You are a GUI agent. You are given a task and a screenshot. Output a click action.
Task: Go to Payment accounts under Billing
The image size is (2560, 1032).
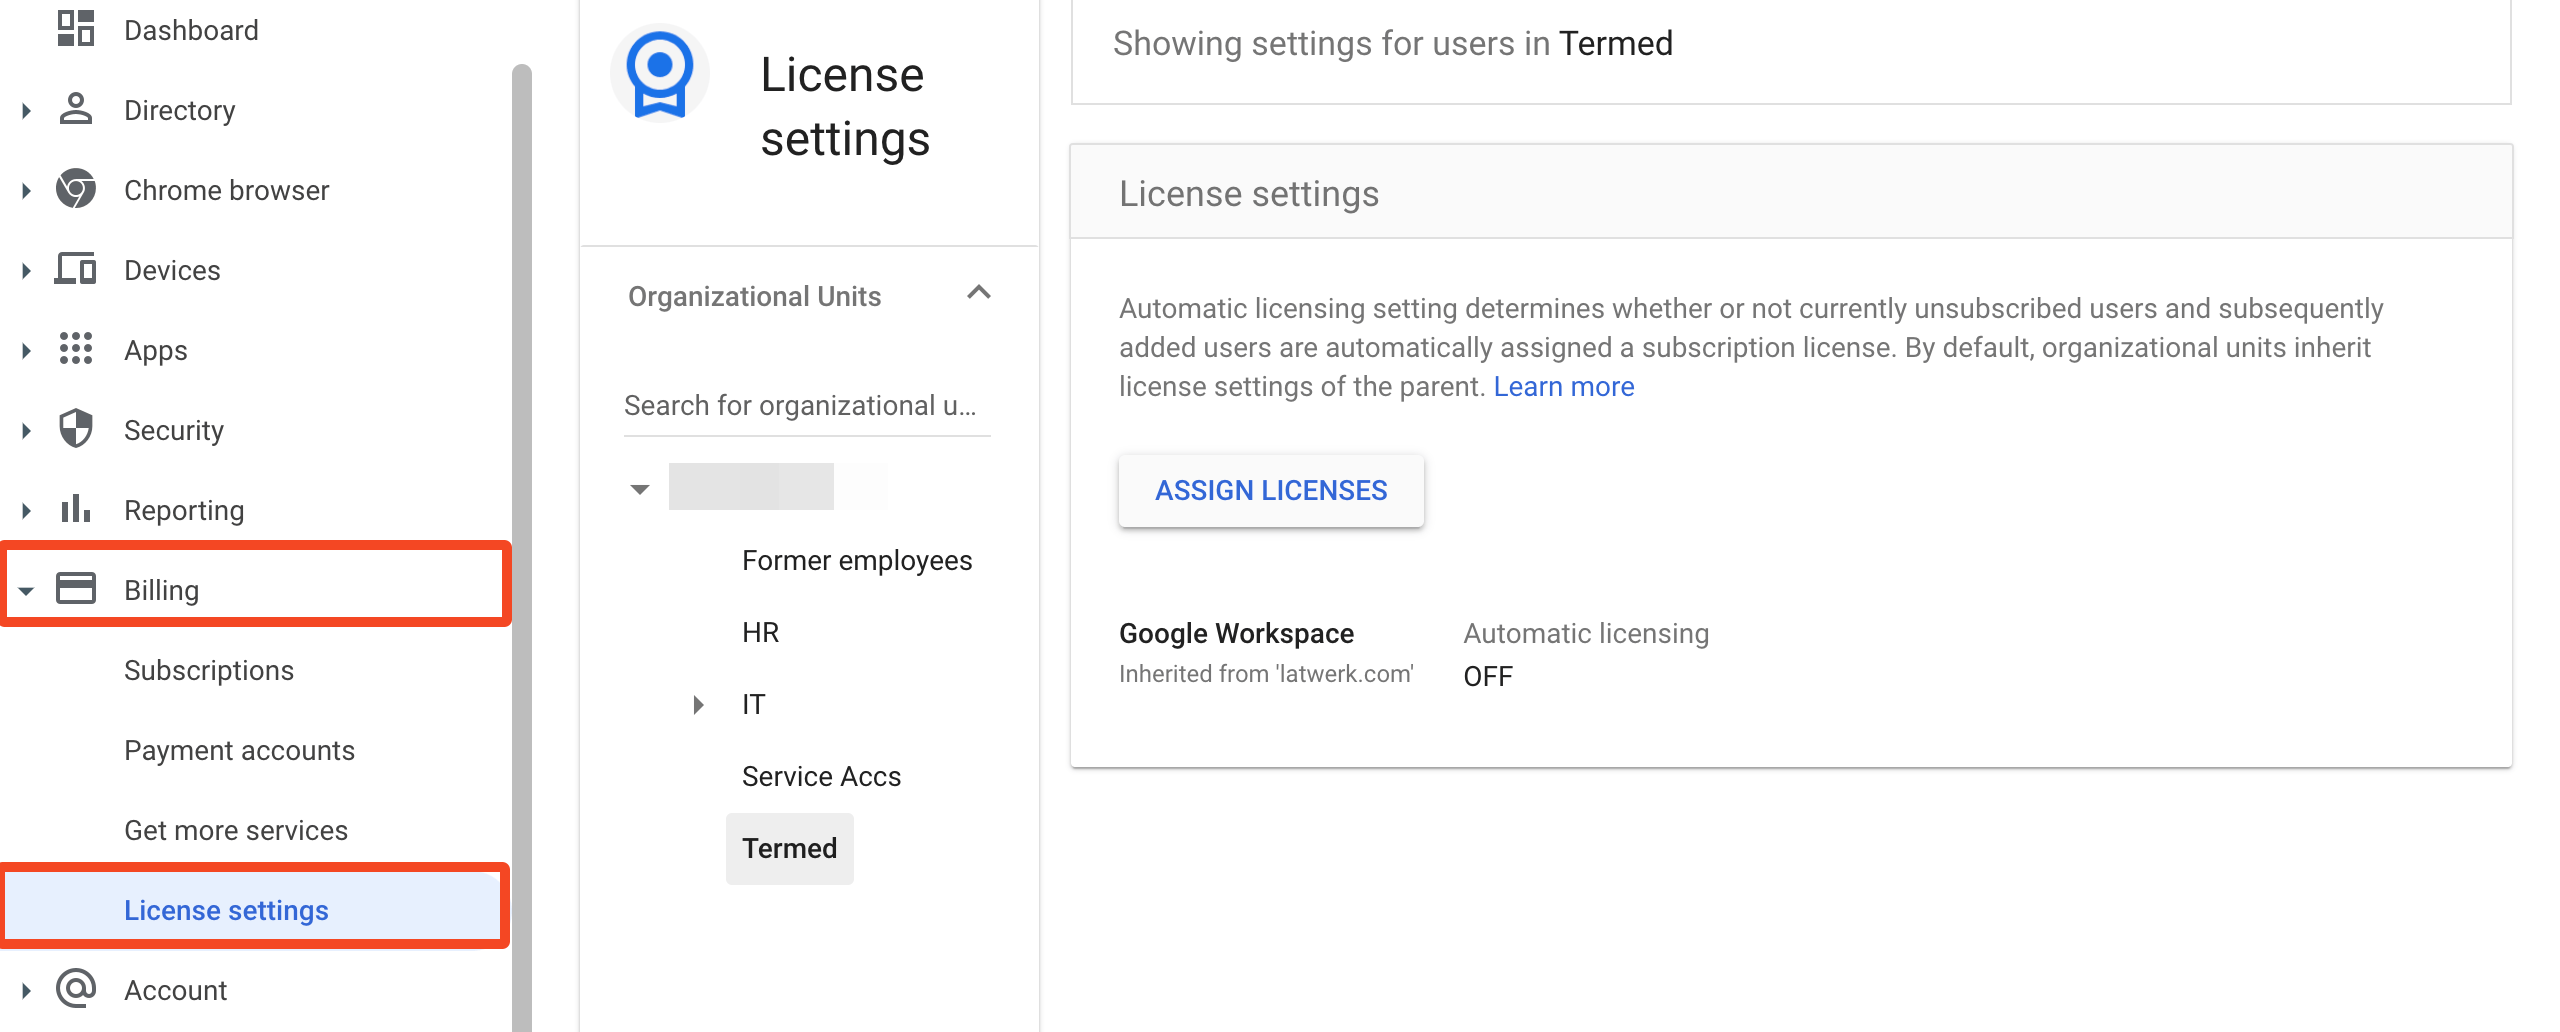240,750
